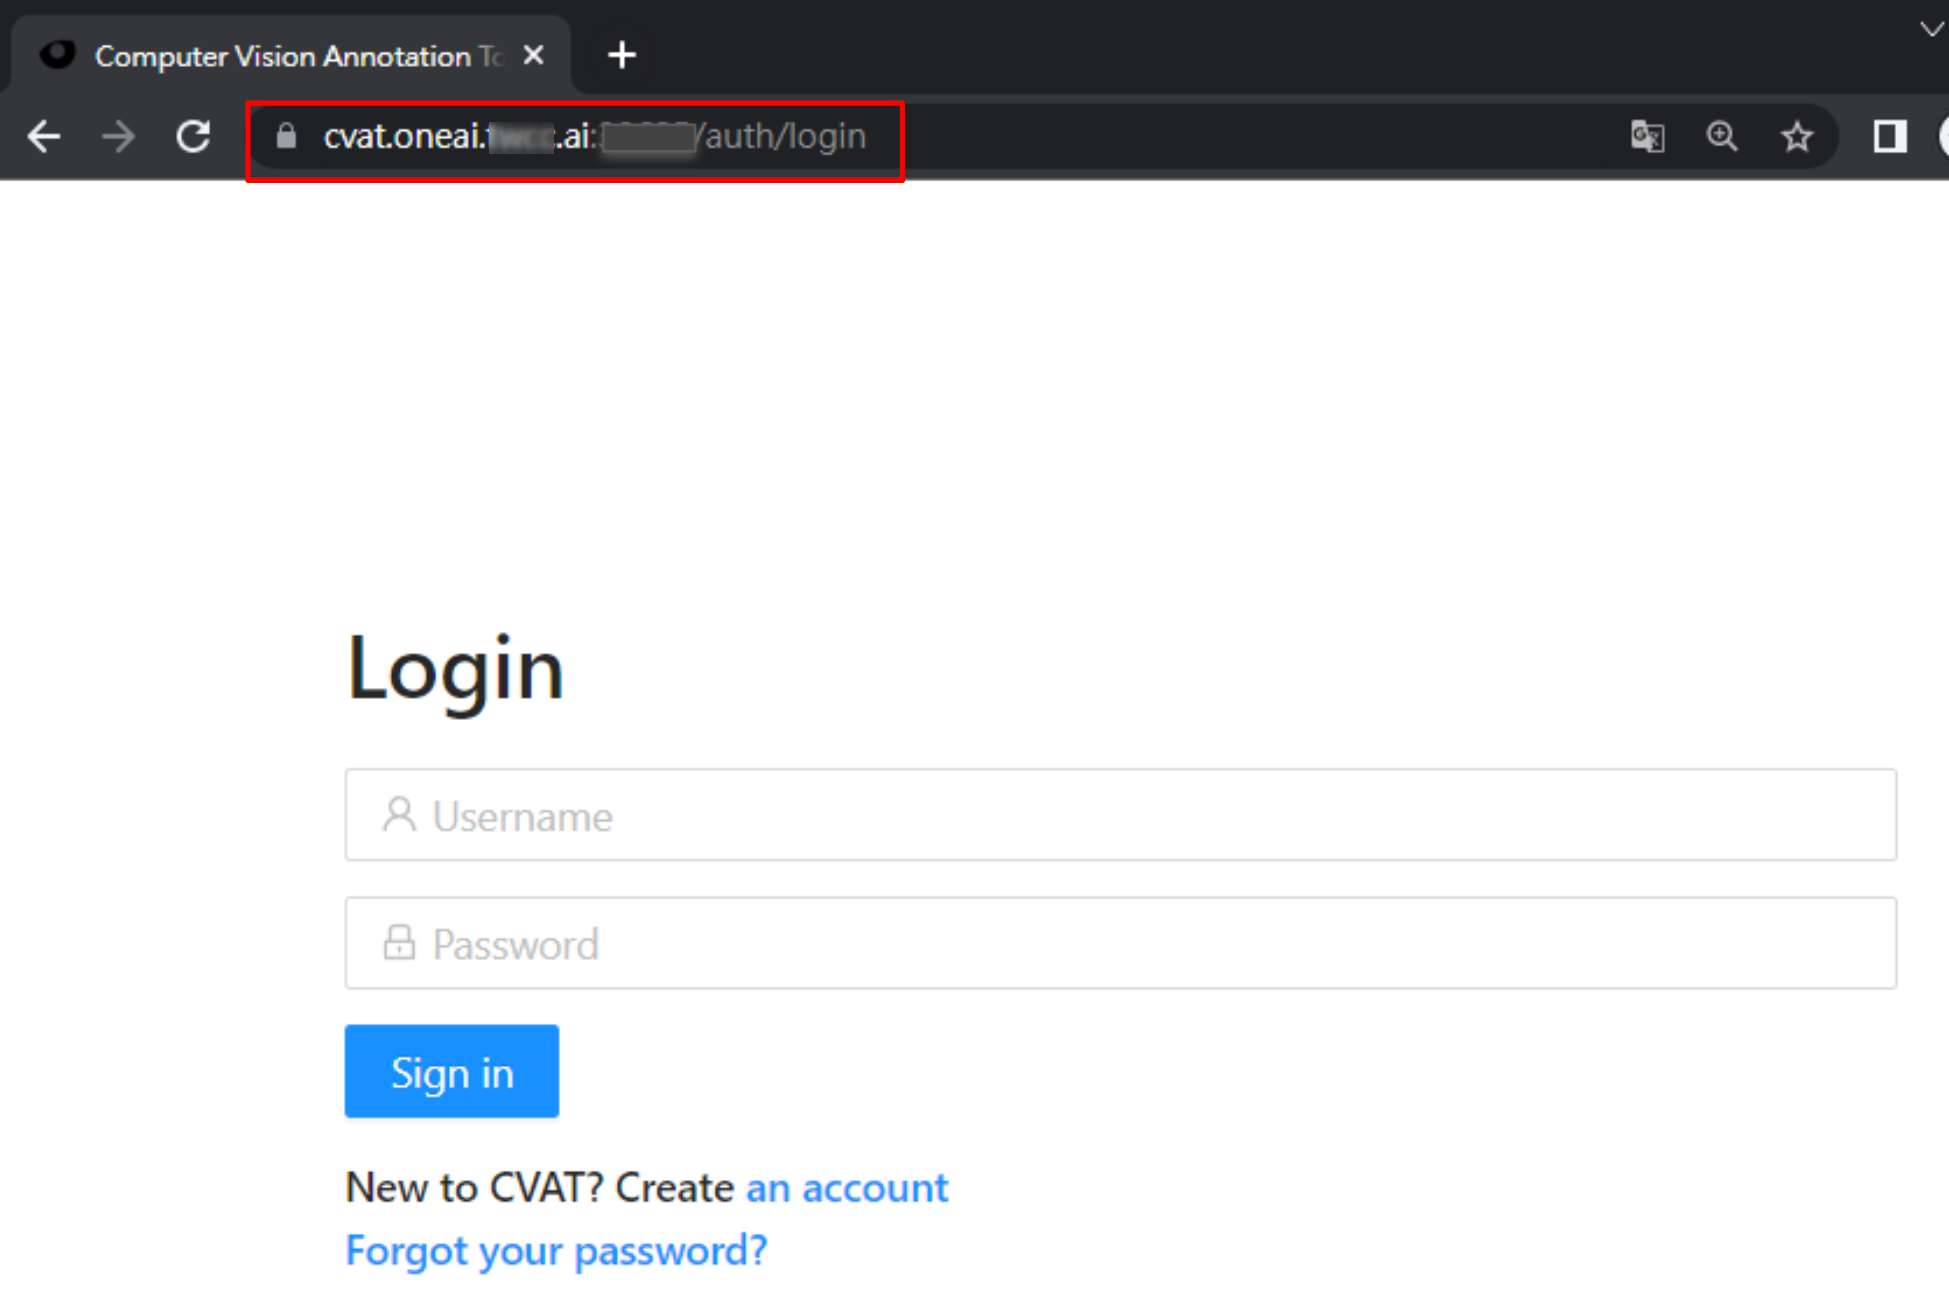Bookmark this page with the star icon
The width and height of the screenshot is (1949, 1300).
pyautogui.click(x=1797, y=136)
